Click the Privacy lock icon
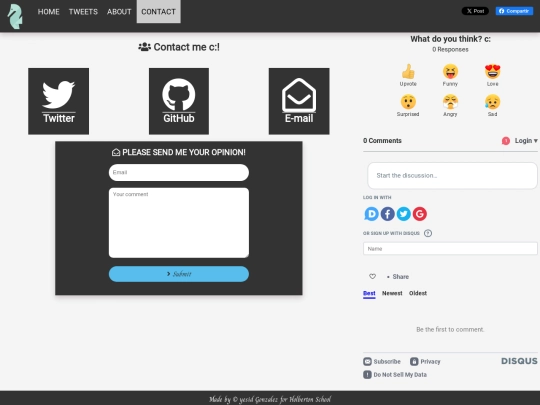 tap(414, 361)
